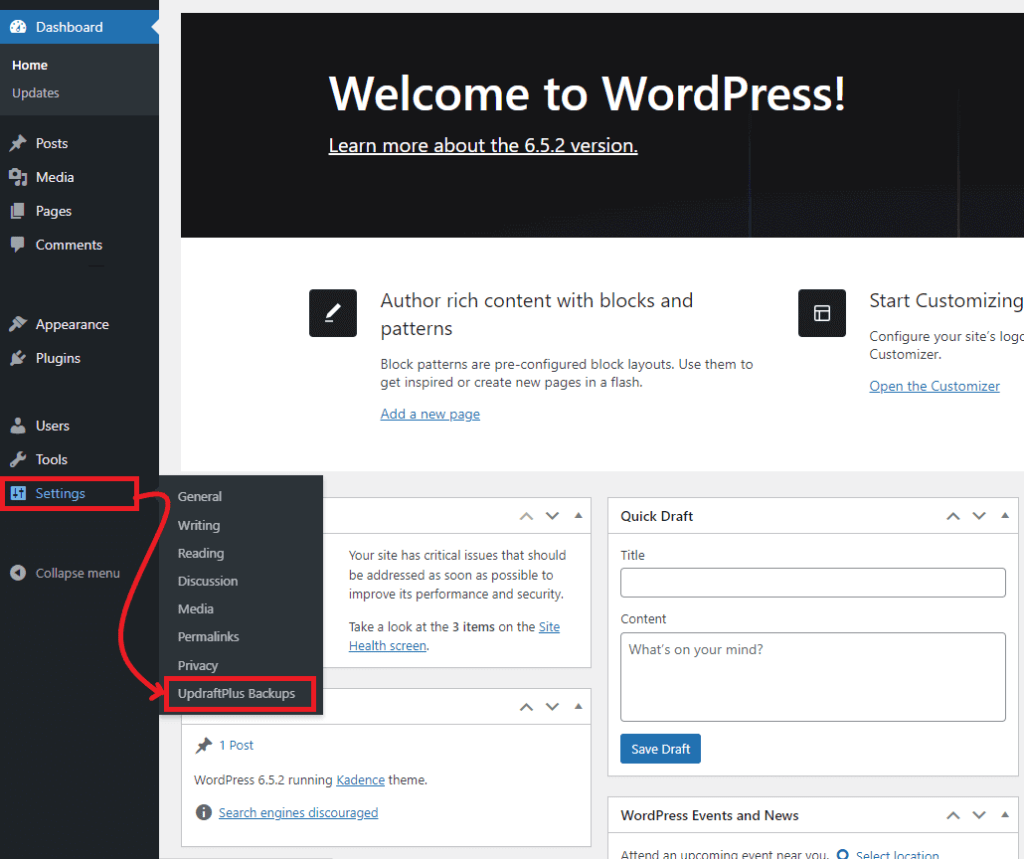Click the pushpin icon next to 1 Post
The width and height of the screenshot is (1024, 859).
pos(204,745)
